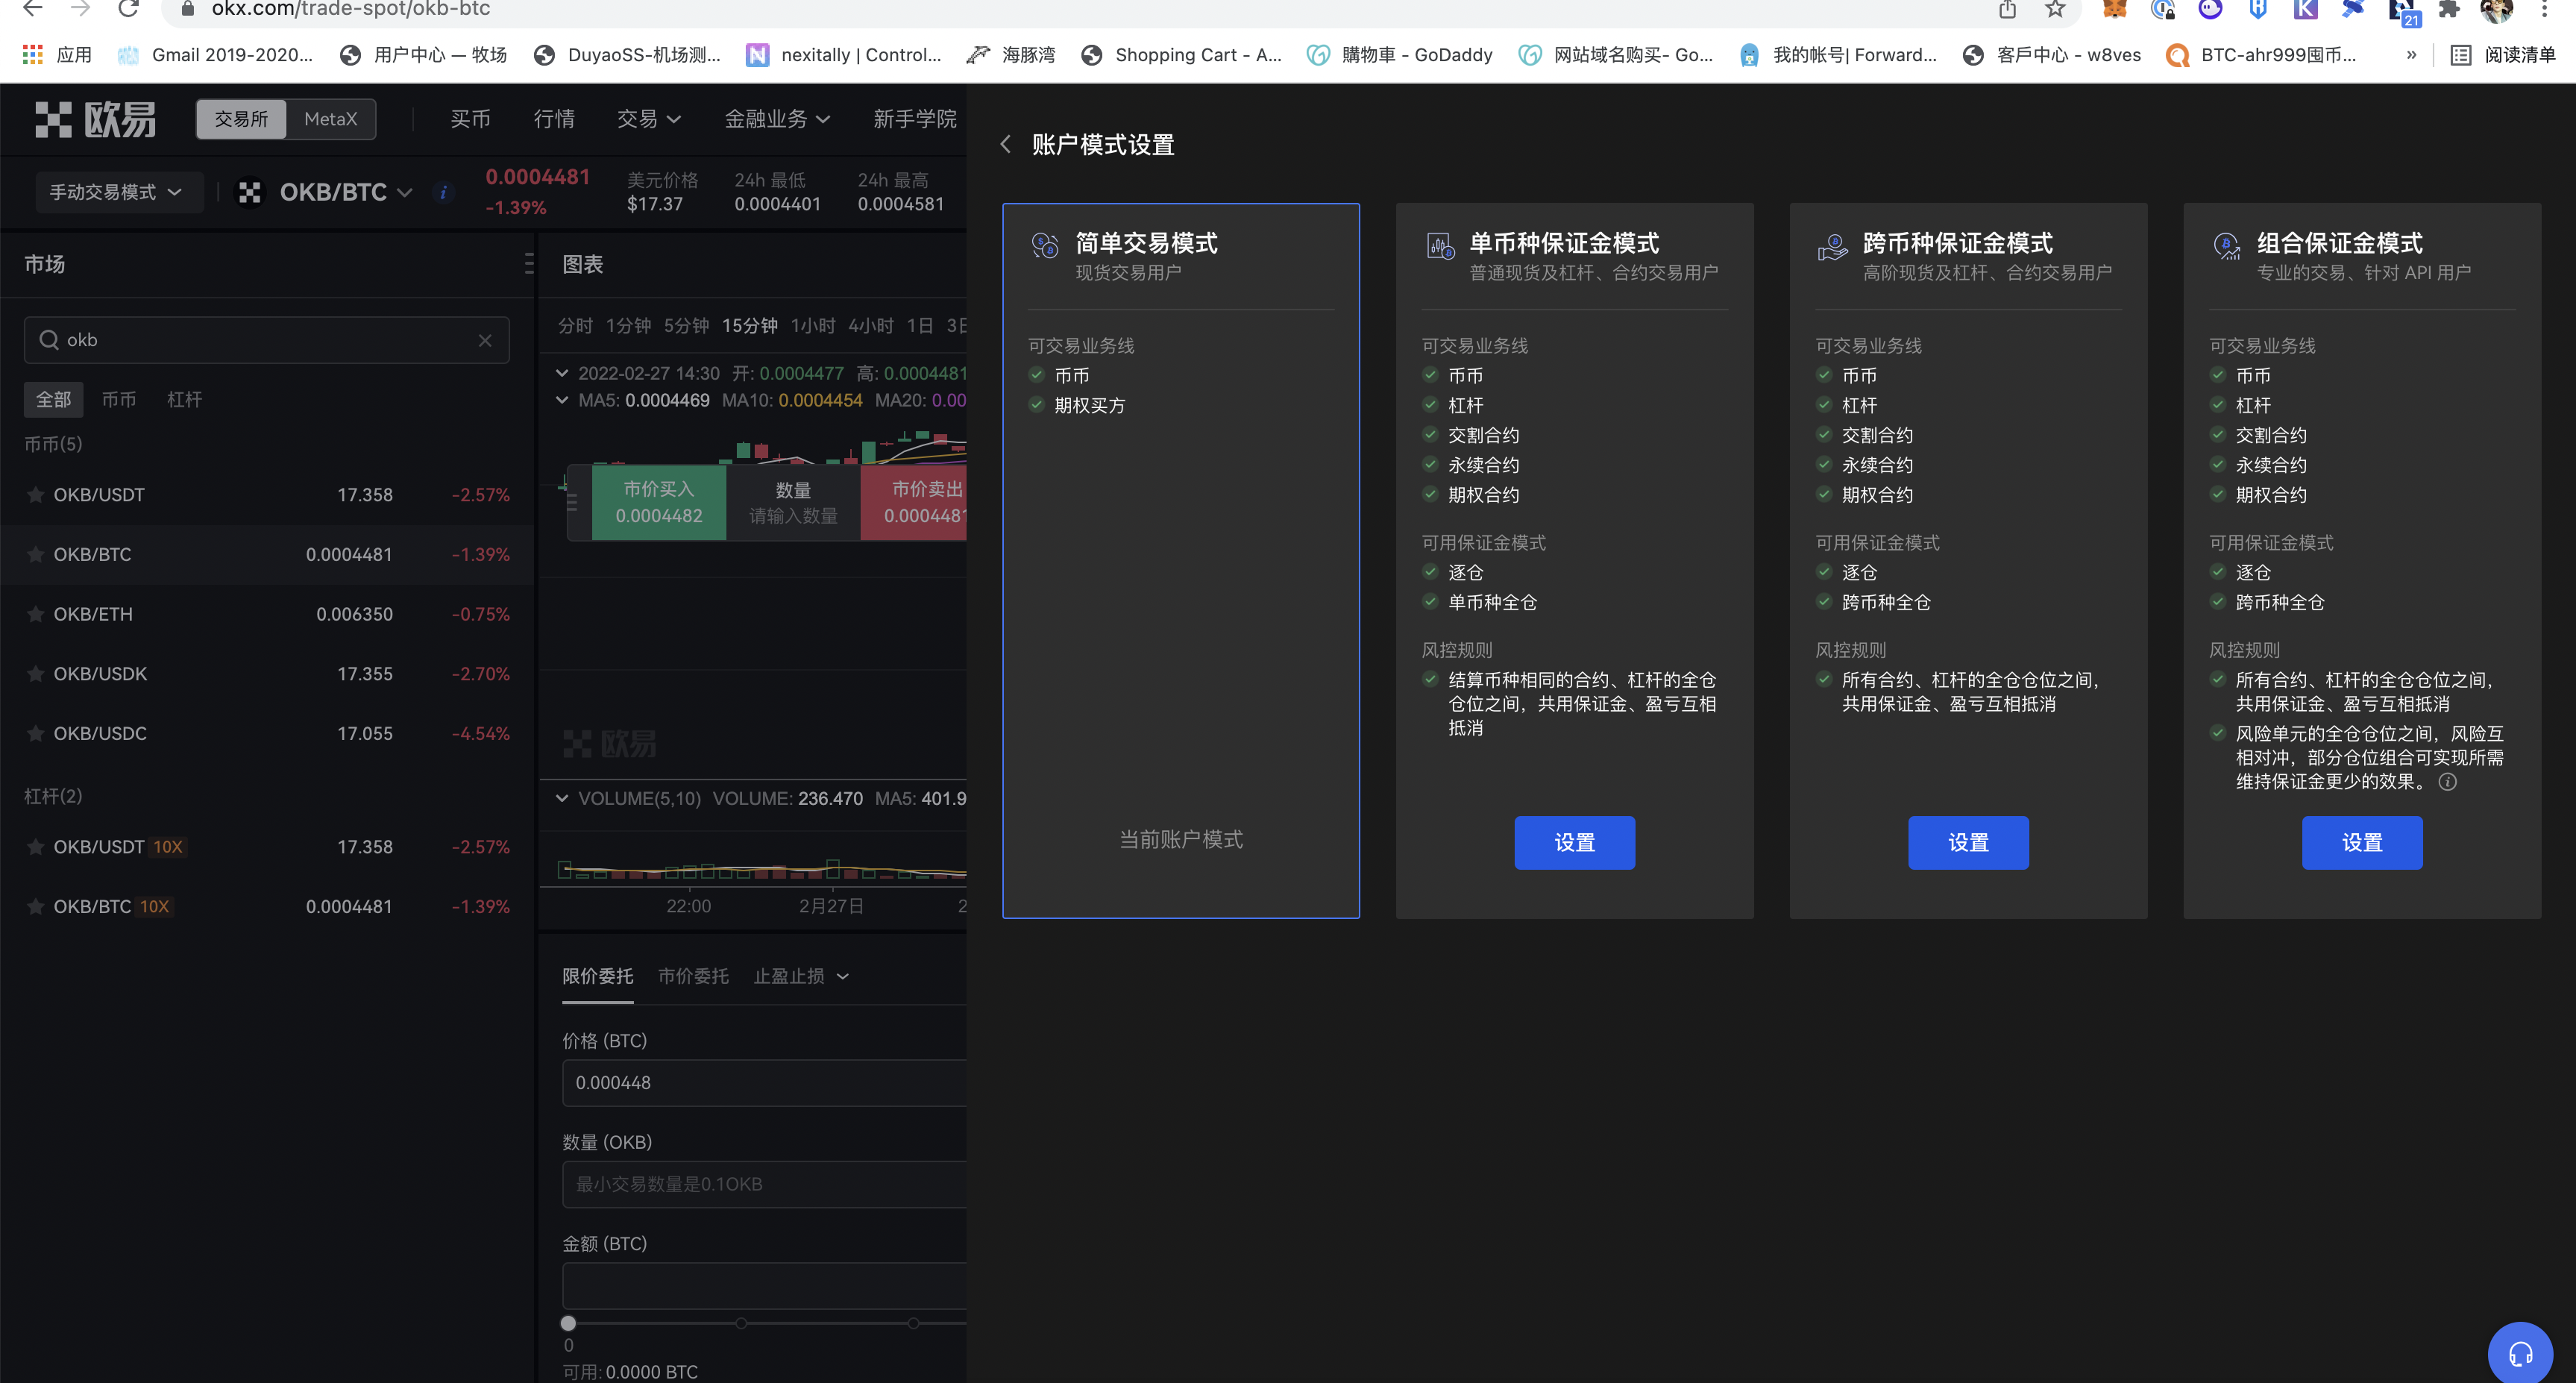Image resolution: width=2576 pixels, height=1383 pixels.
Task: Switch to the MetaX toggle option
Action: tap(330, 119)
